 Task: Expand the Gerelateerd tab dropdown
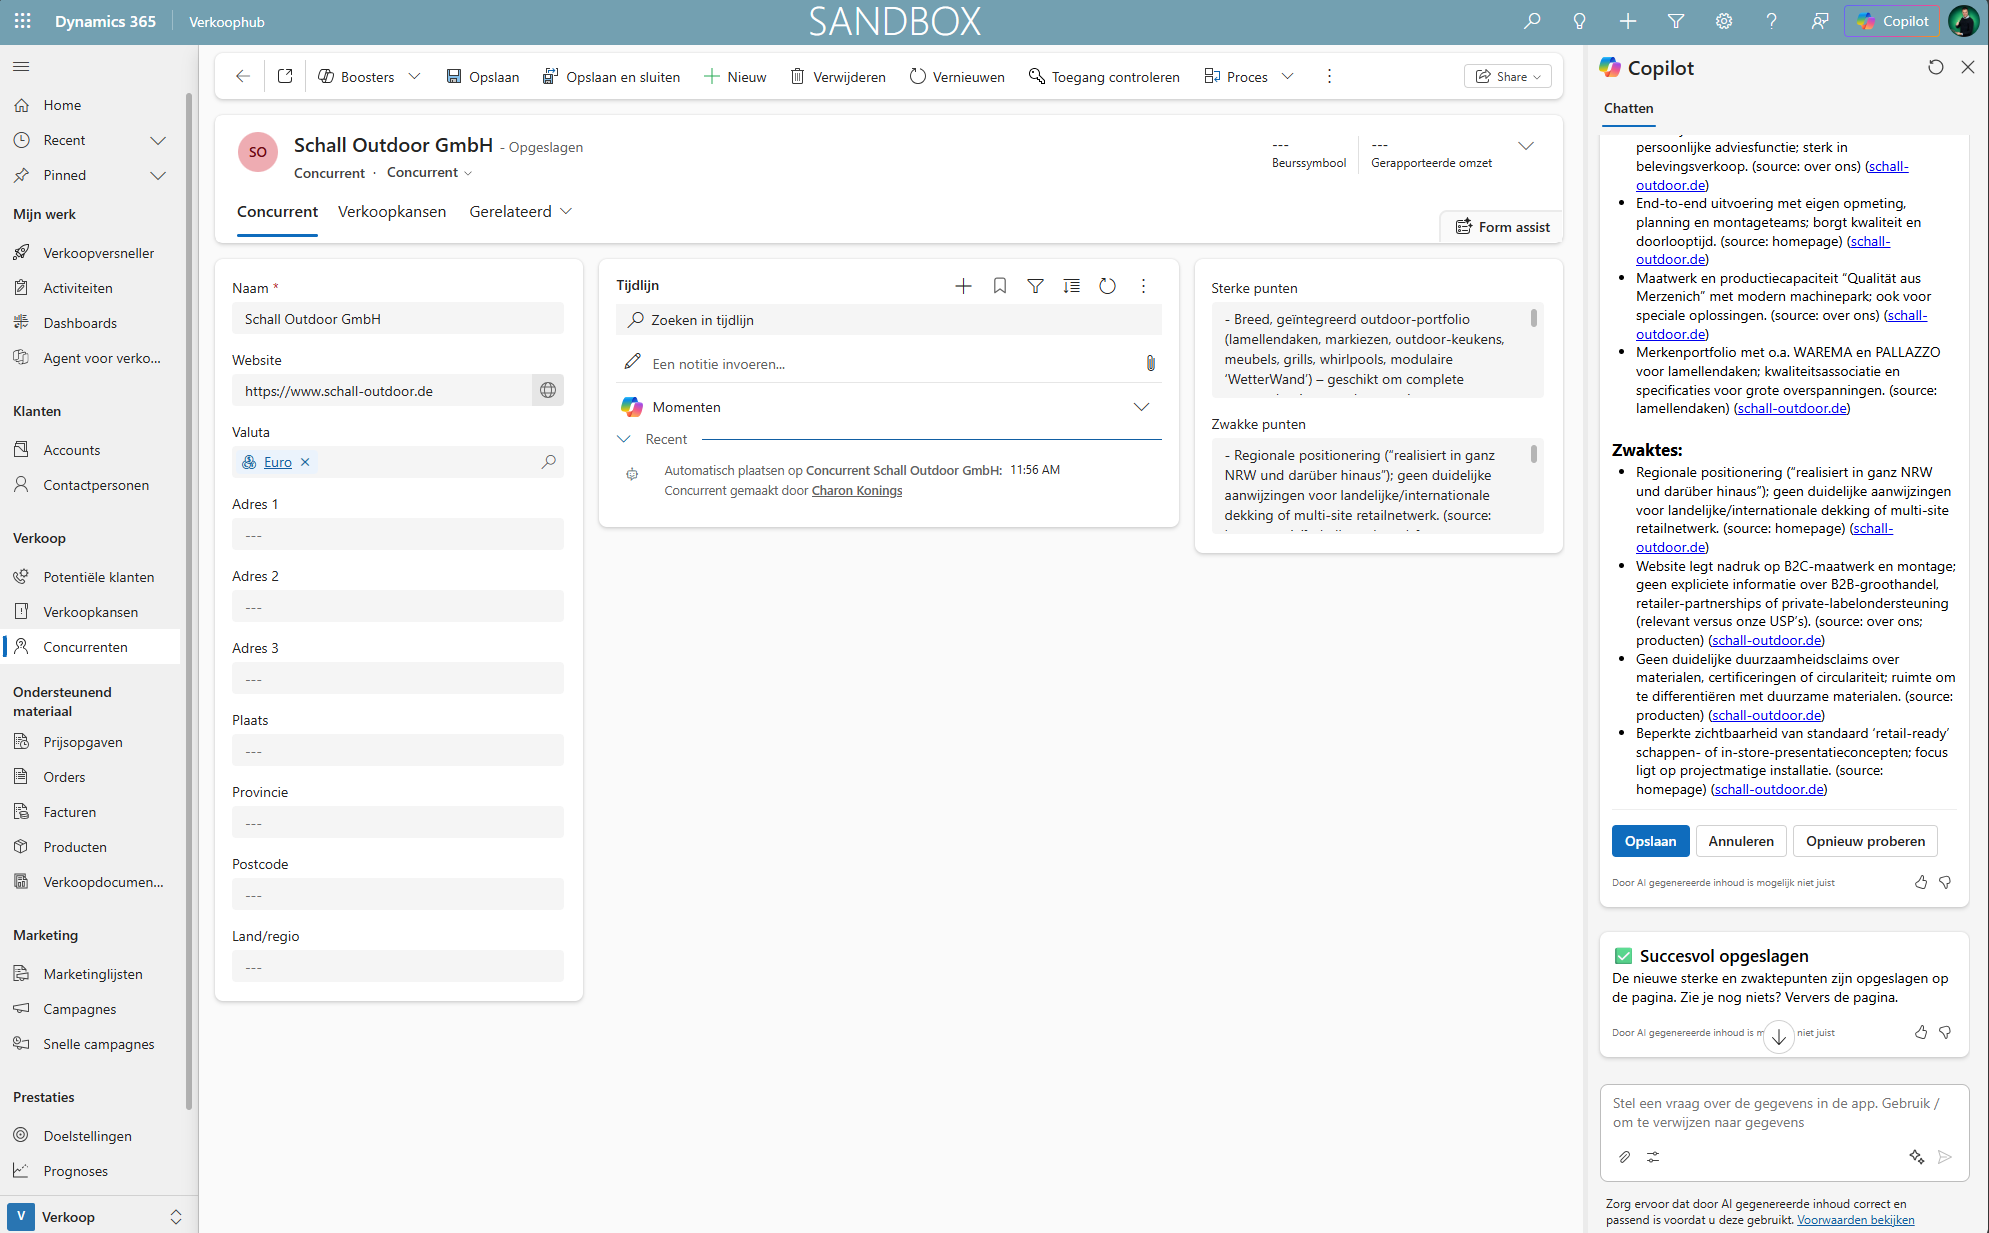(x=566, y=212)
